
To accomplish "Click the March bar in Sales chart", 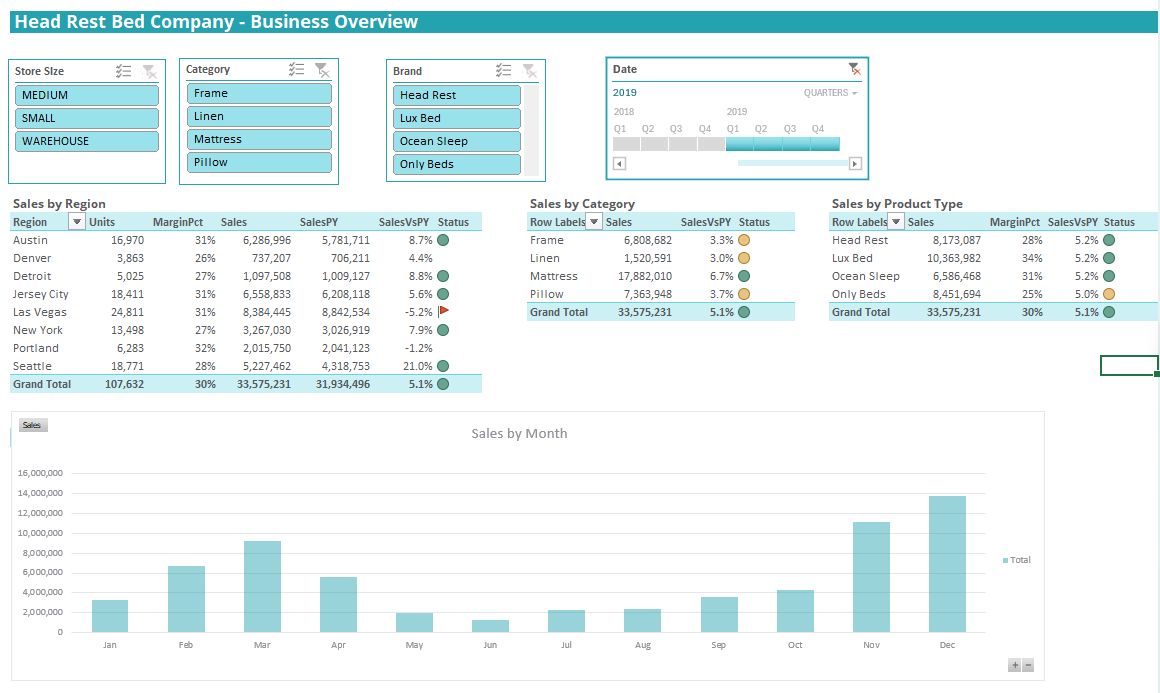I will tap(263, 586).
